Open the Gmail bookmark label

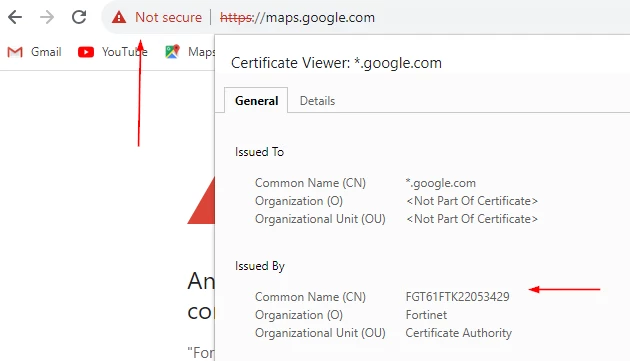[x=46, y=52]
